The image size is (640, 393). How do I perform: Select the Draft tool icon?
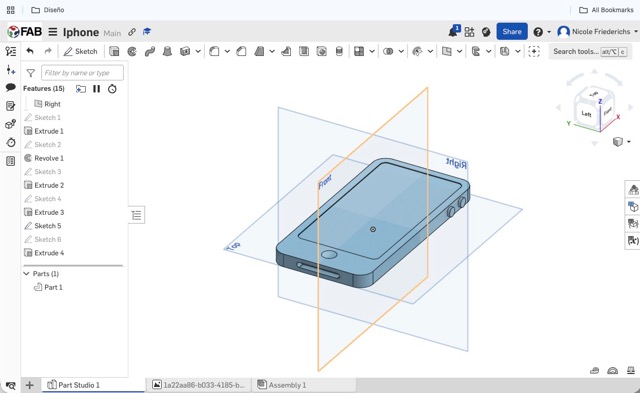tap(259, 51)
